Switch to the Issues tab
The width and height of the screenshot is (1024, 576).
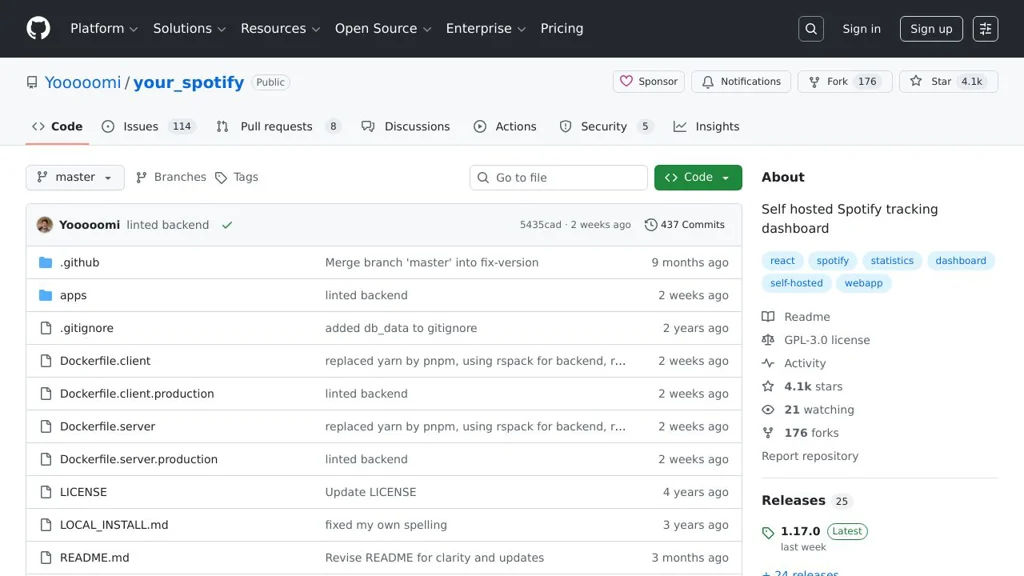click(140, 127)
